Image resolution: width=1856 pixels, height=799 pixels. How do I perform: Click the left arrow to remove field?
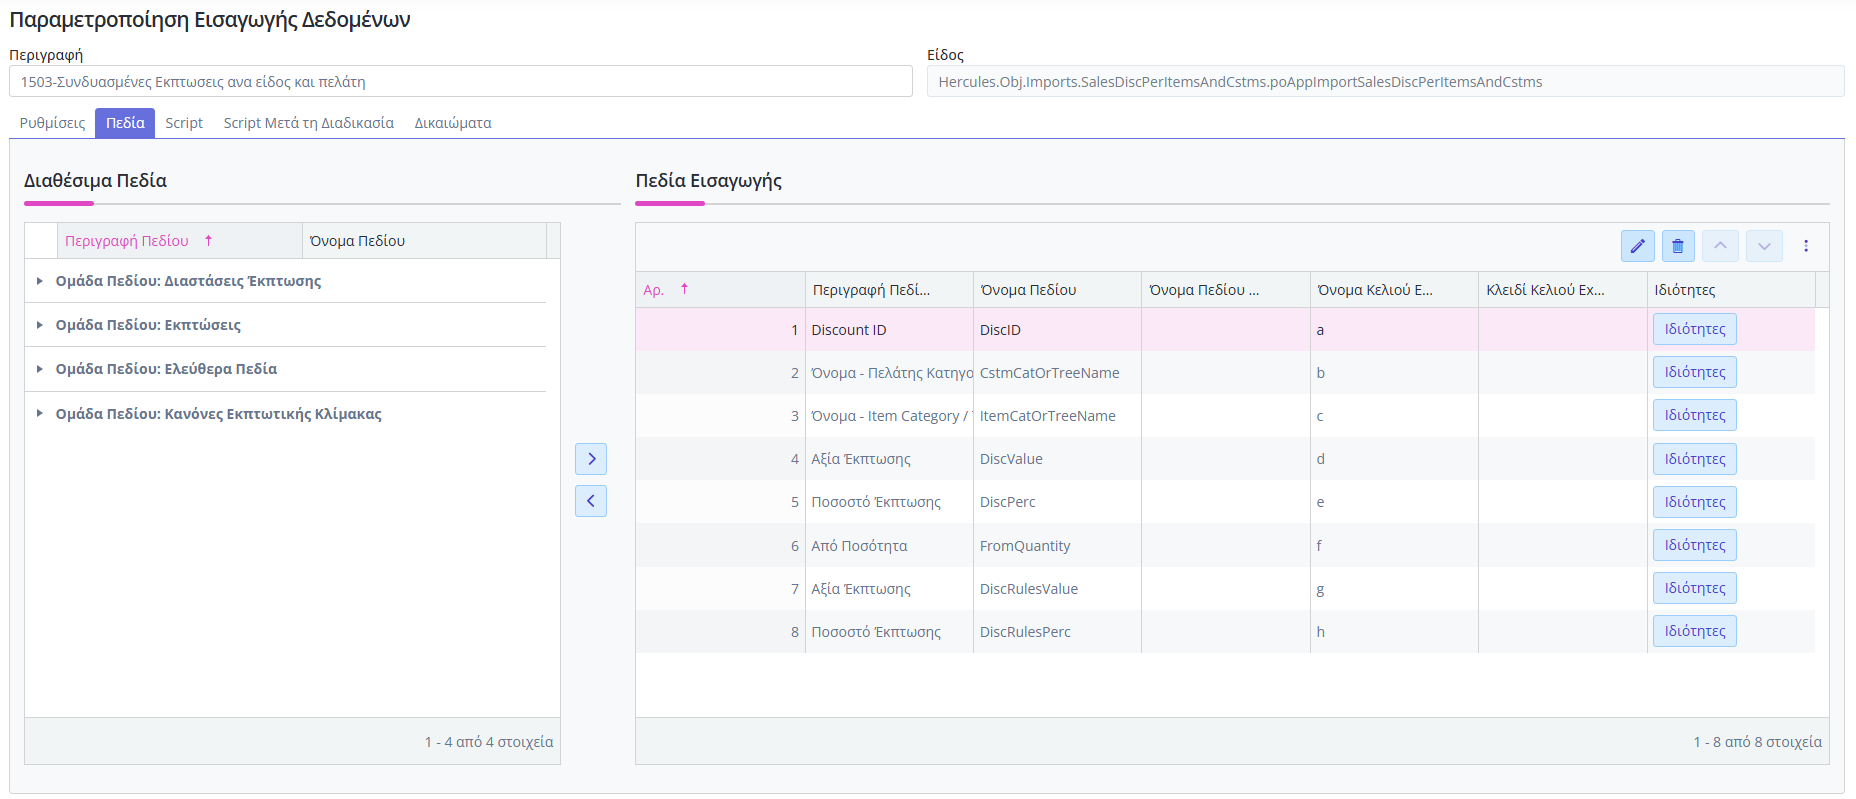tap(591, 501)
